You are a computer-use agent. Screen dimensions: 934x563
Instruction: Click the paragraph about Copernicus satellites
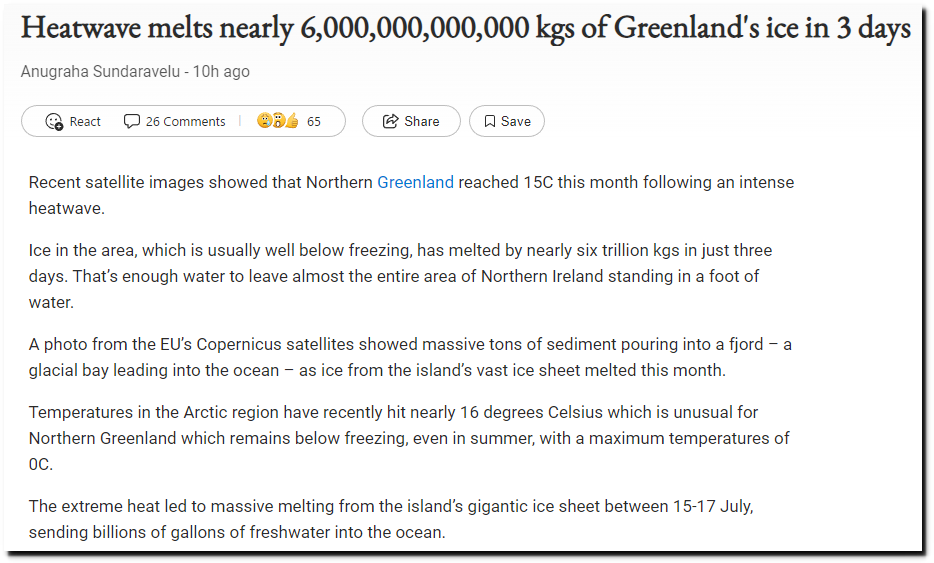[410, 357]
